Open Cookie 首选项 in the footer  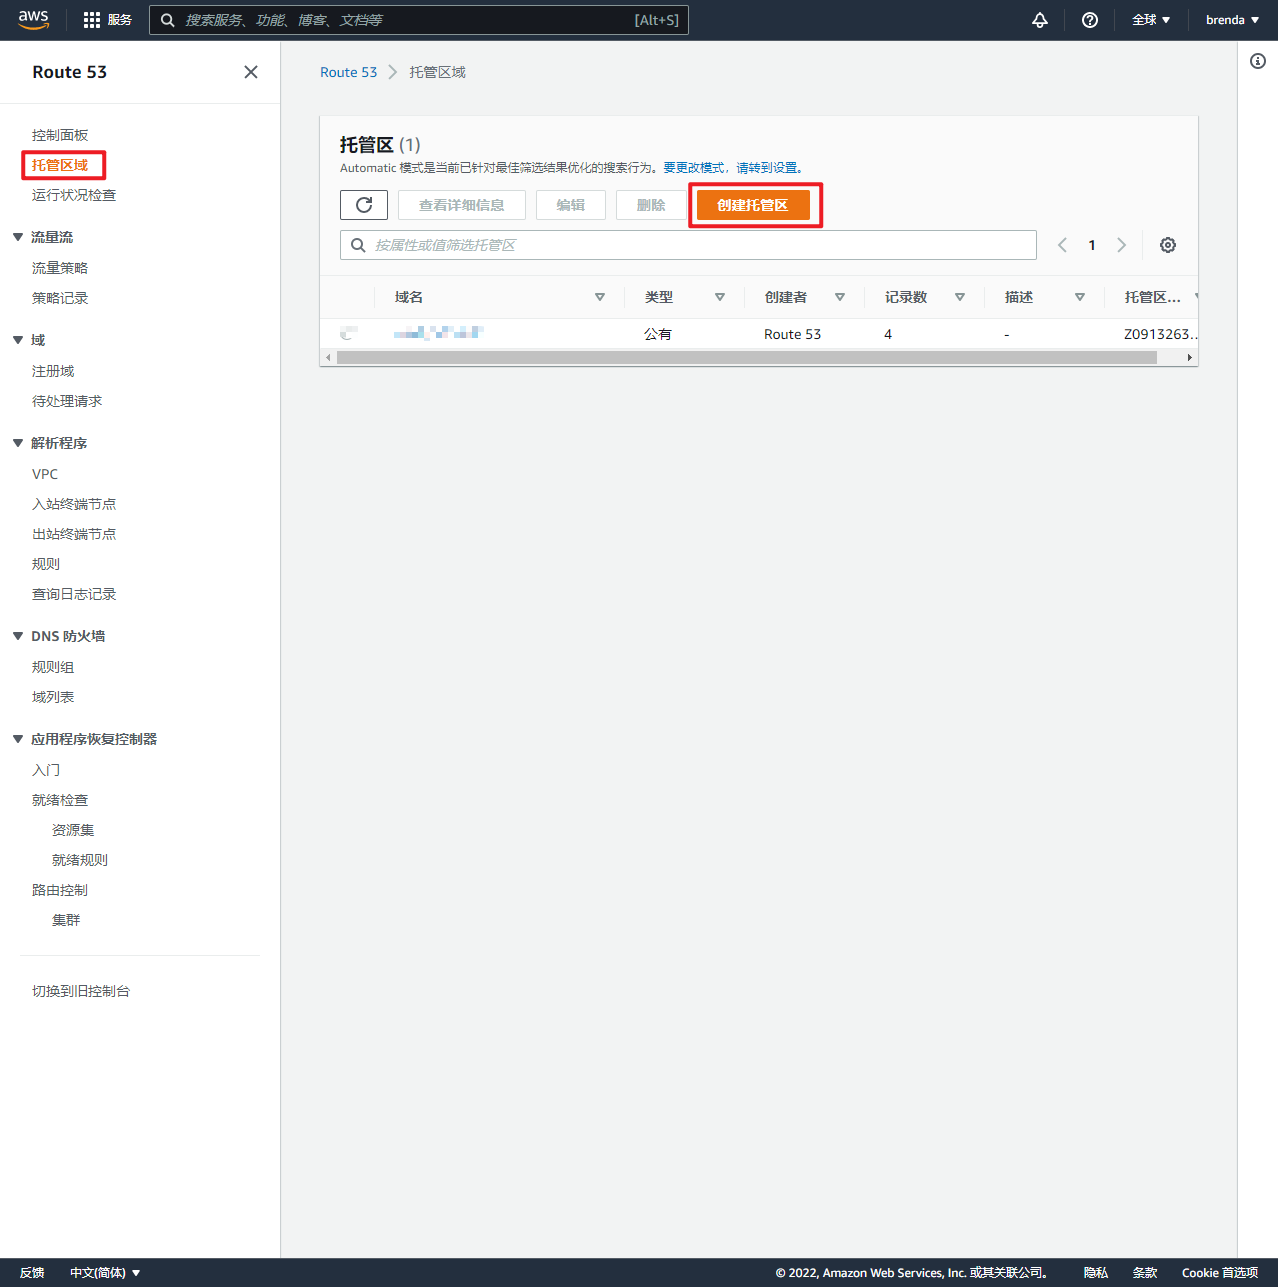[x=1220, y=1273]
